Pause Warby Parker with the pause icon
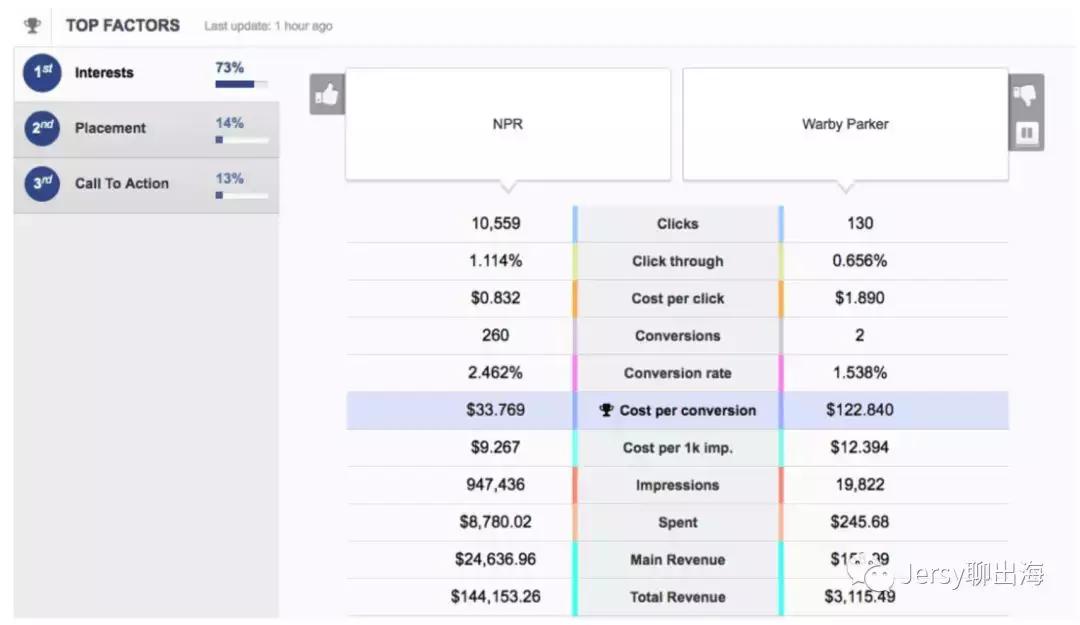Screen dimensions: 1080x625 [1026, 132]
